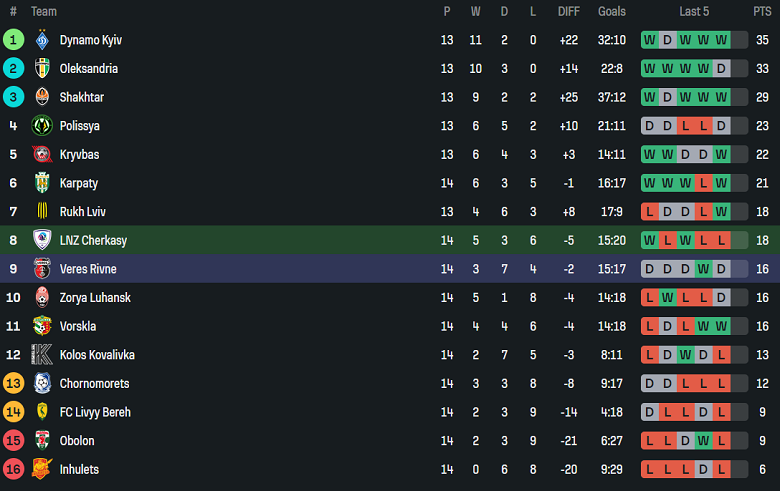
Task: Click the Kryvbas team badge
Action: point(42,155)
